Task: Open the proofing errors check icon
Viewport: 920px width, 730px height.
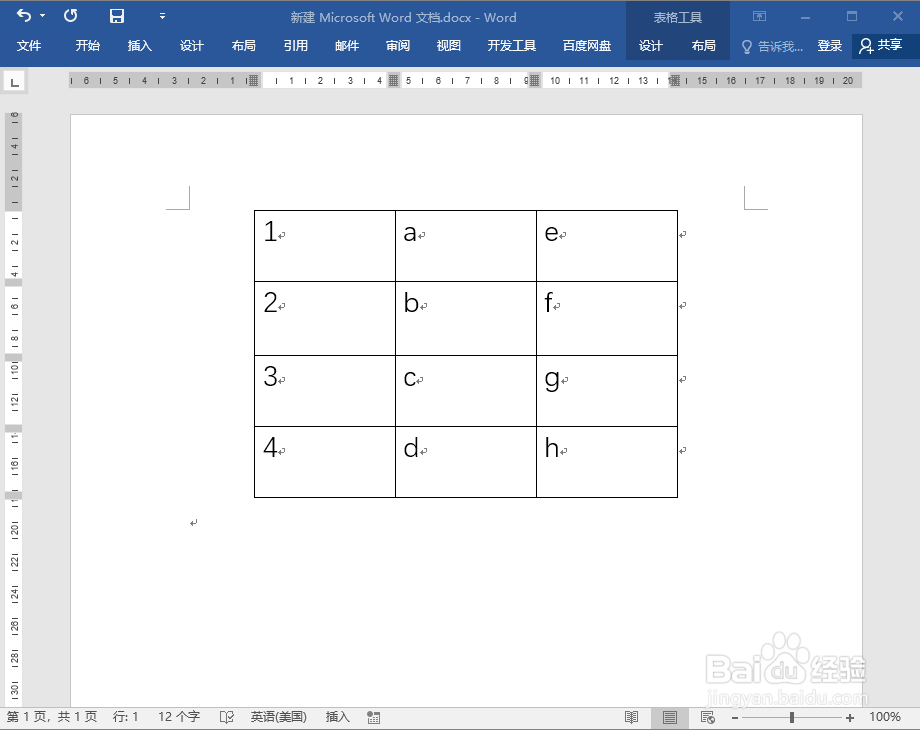Action: point(226,717)
